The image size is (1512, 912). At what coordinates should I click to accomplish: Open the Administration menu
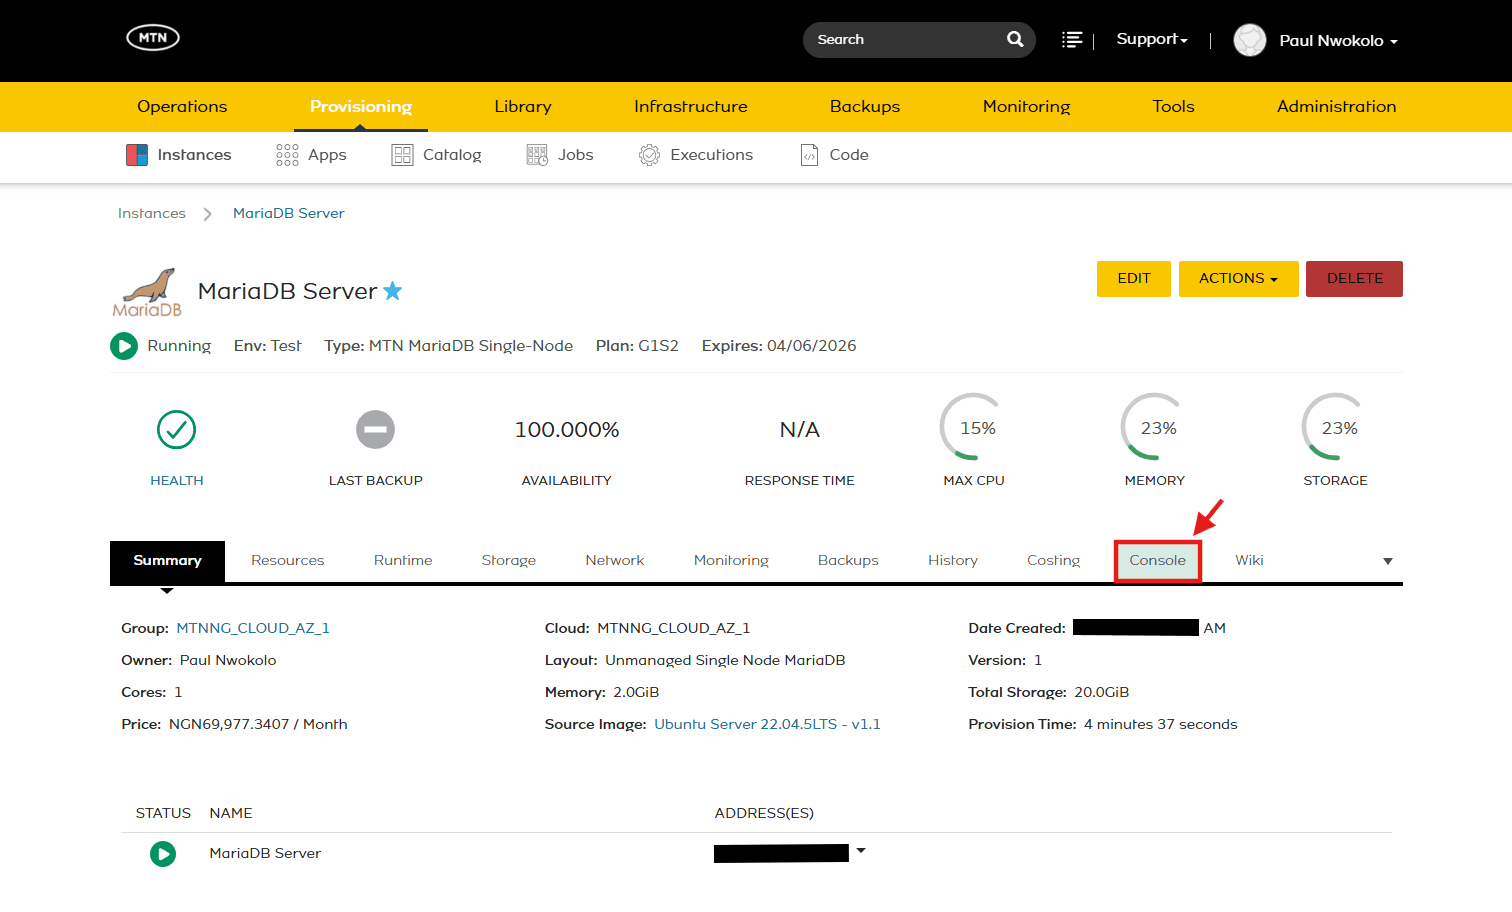click(x=1337, y=107)
